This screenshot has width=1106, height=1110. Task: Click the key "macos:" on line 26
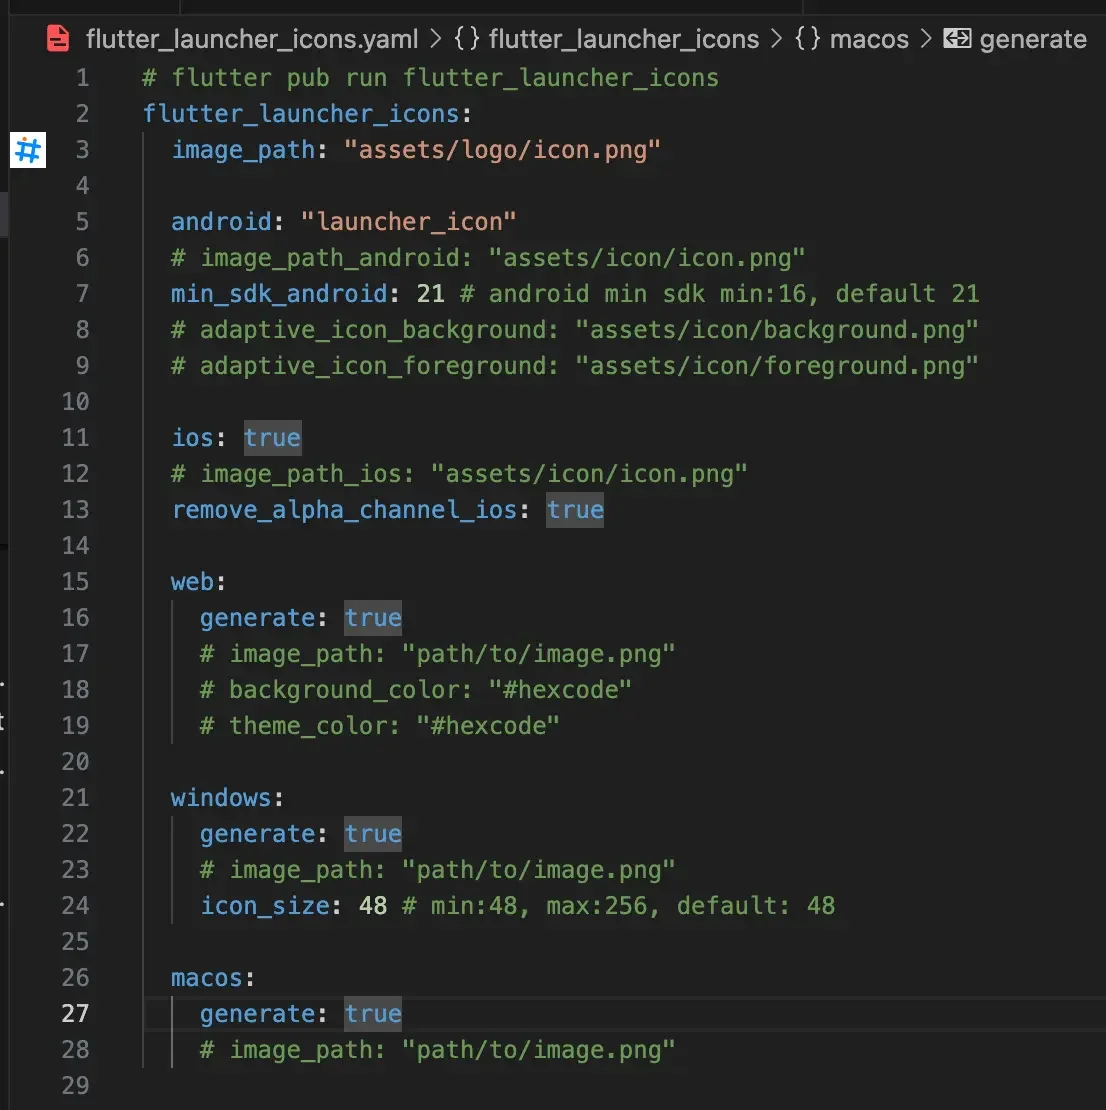pyautogui.click(x=212, y=978)
